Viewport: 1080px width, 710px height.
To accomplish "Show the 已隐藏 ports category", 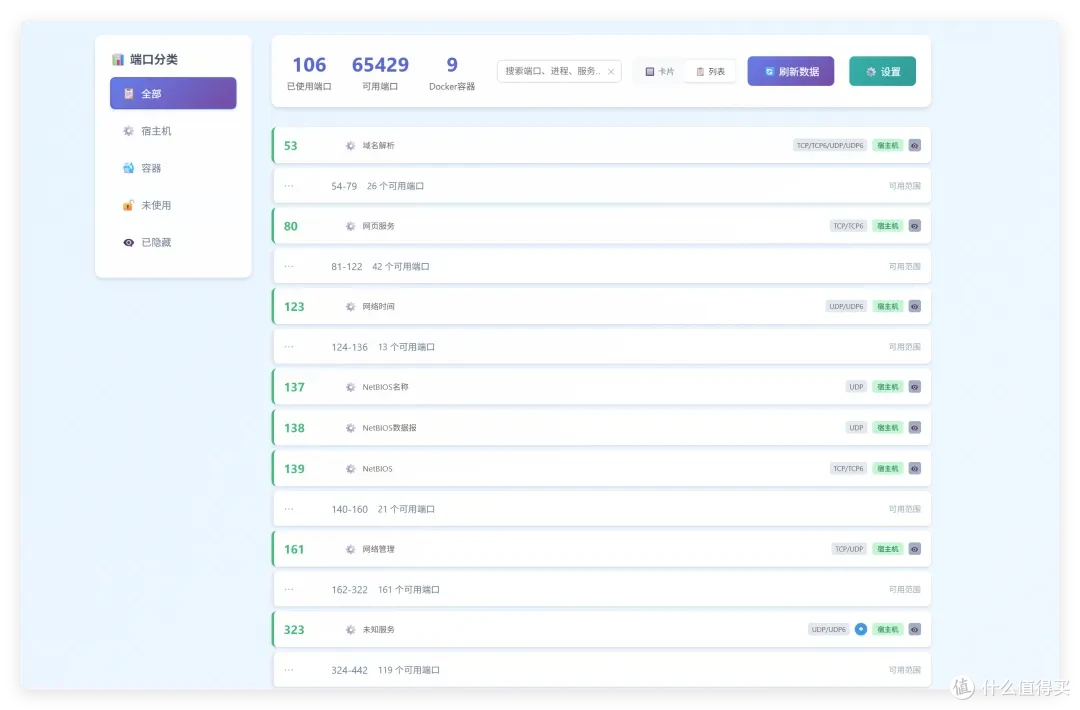I will (x=173, y=242).
